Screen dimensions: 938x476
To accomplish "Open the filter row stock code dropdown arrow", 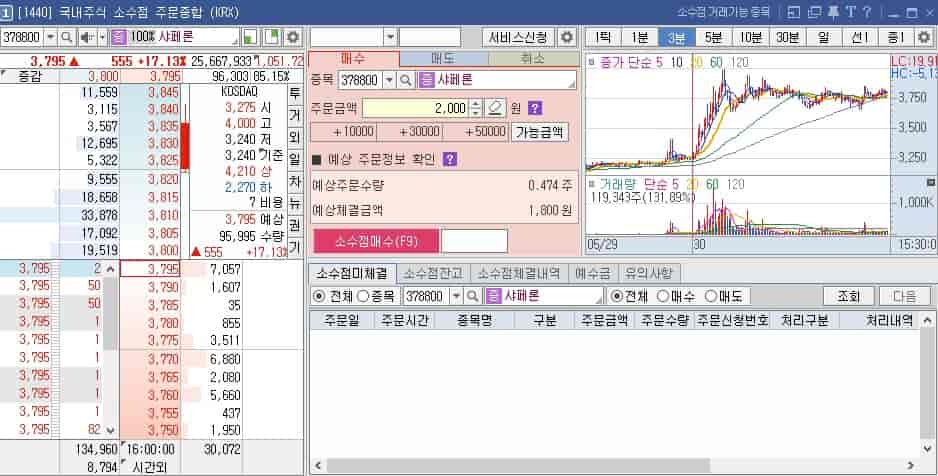I will pos(456,296).
